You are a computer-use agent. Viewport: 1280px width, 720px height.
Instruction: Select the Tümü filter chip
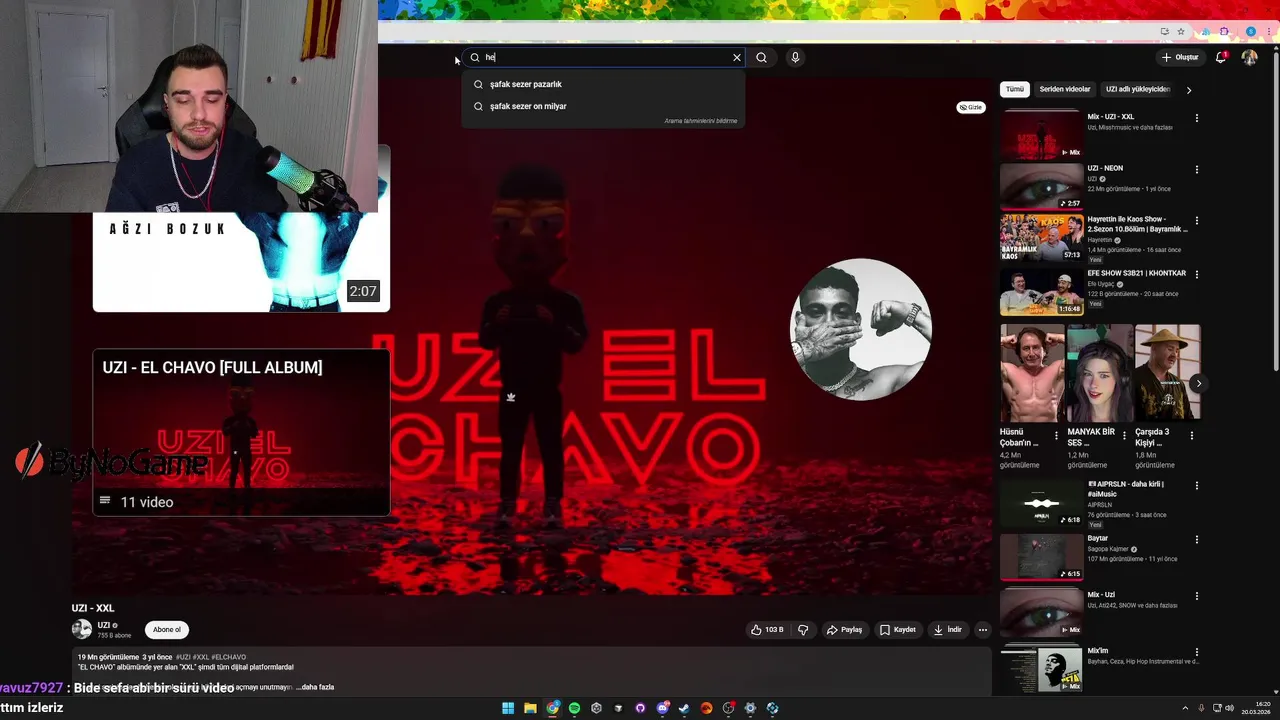pyautogui.click(x=1014, y=89)
